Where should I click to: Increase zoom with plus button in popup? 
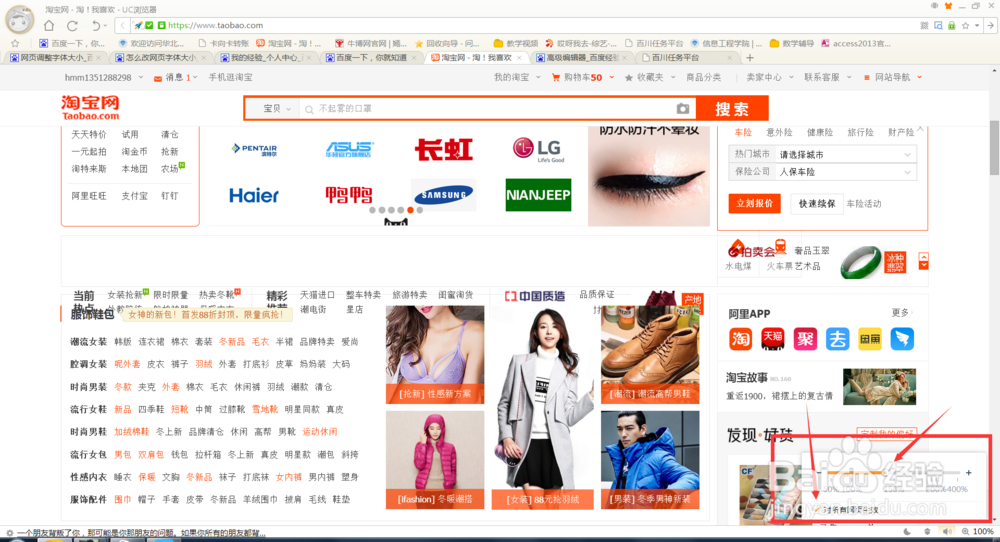pos(969,473)
